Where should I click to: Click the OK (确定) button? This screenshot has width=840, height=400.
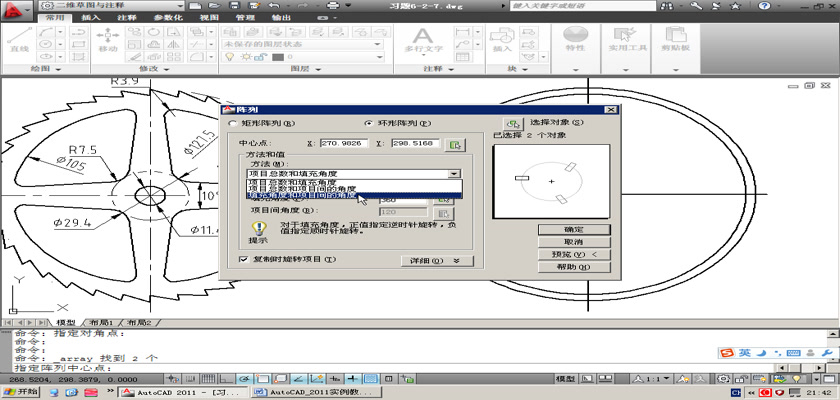click(574, 229)
